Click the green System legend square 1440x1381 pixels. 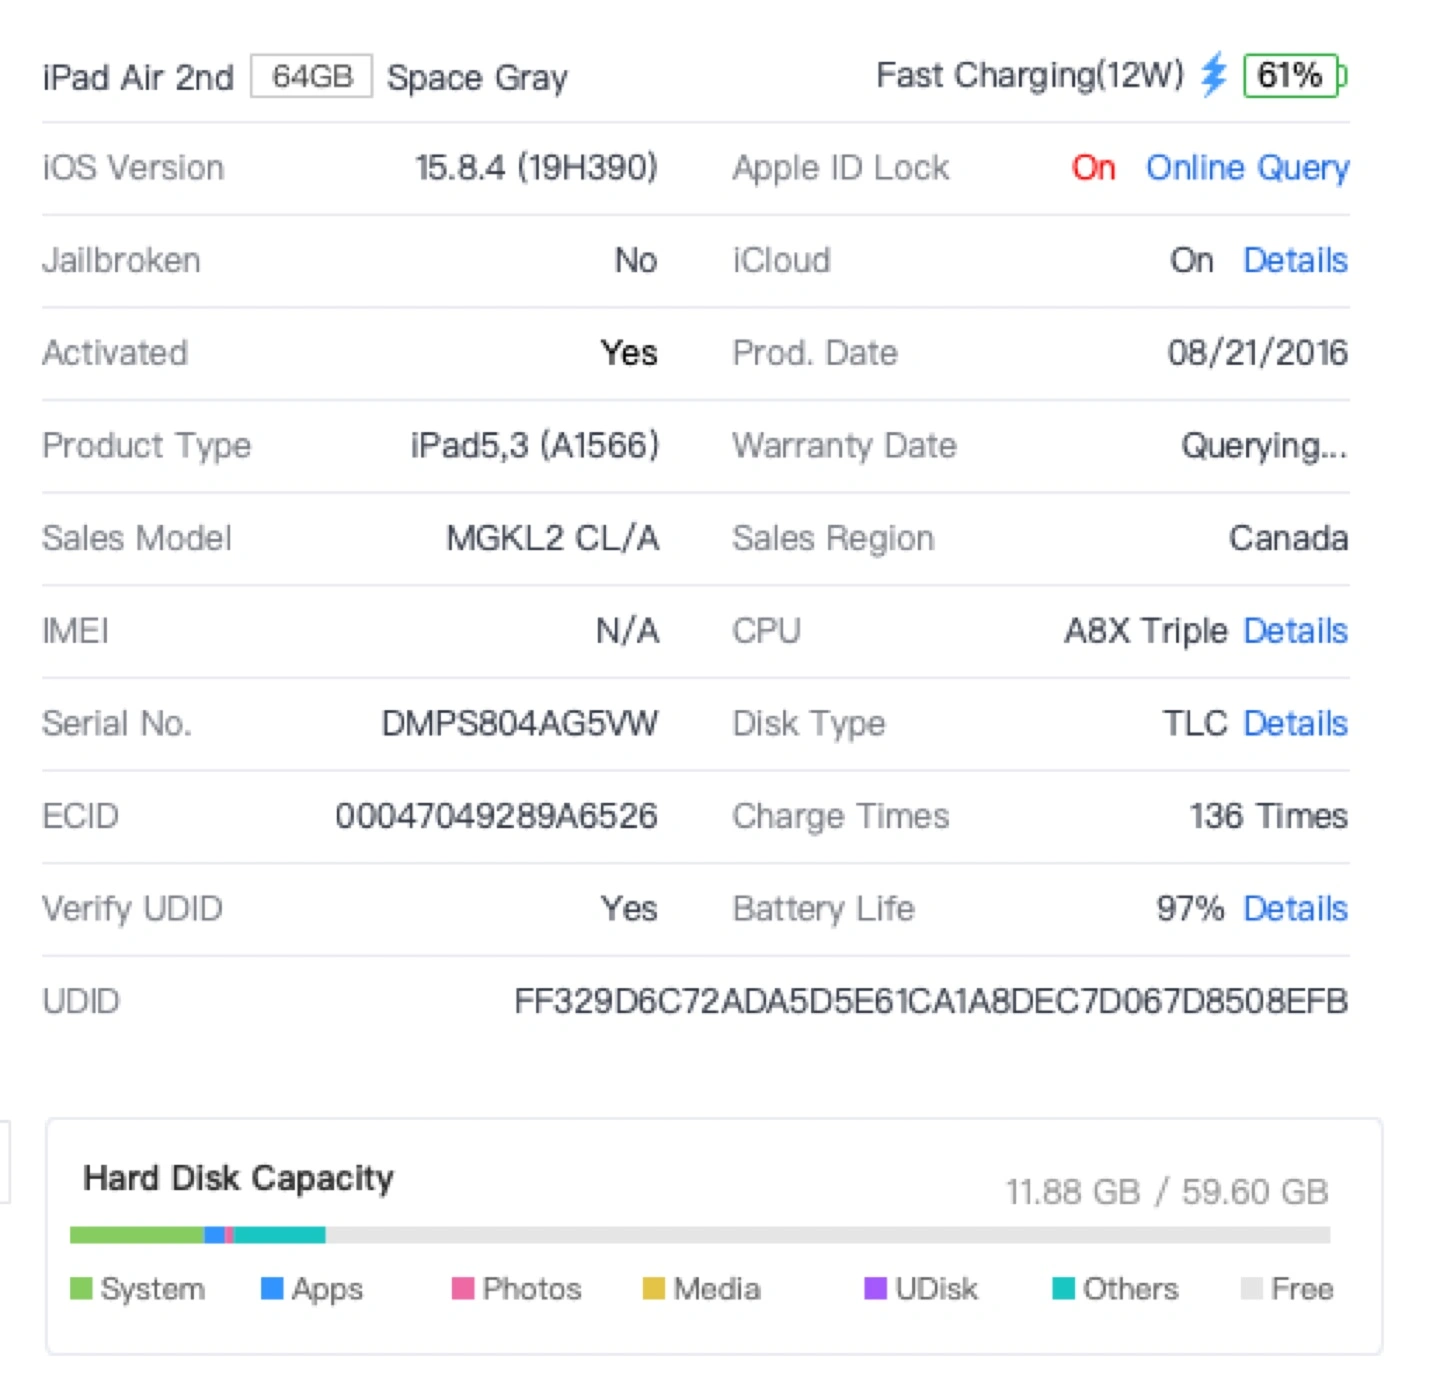(x=81, y=1288)
